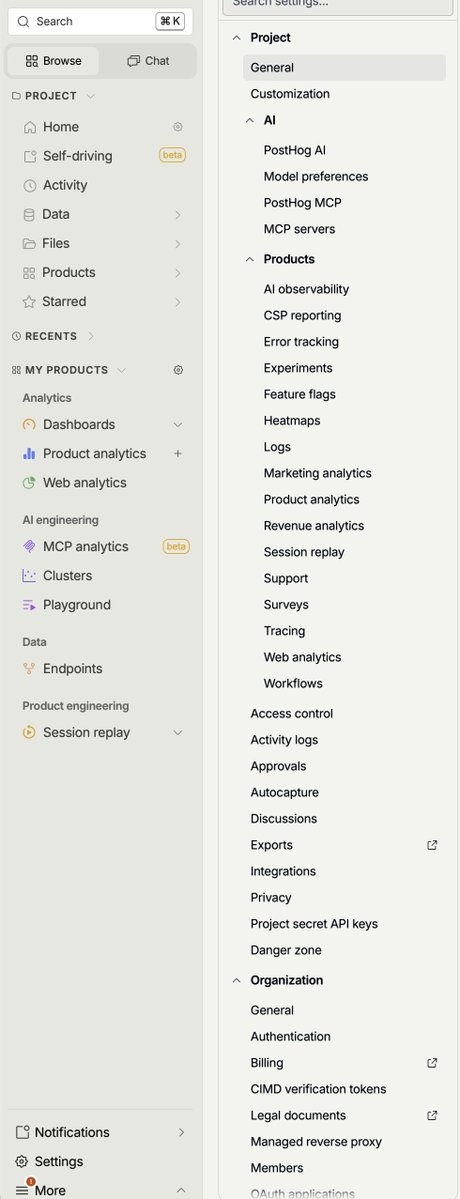Screen dimensions: 460x1199
Task: Select the Web analytics pie icon
Action: (x=29, y=483)
